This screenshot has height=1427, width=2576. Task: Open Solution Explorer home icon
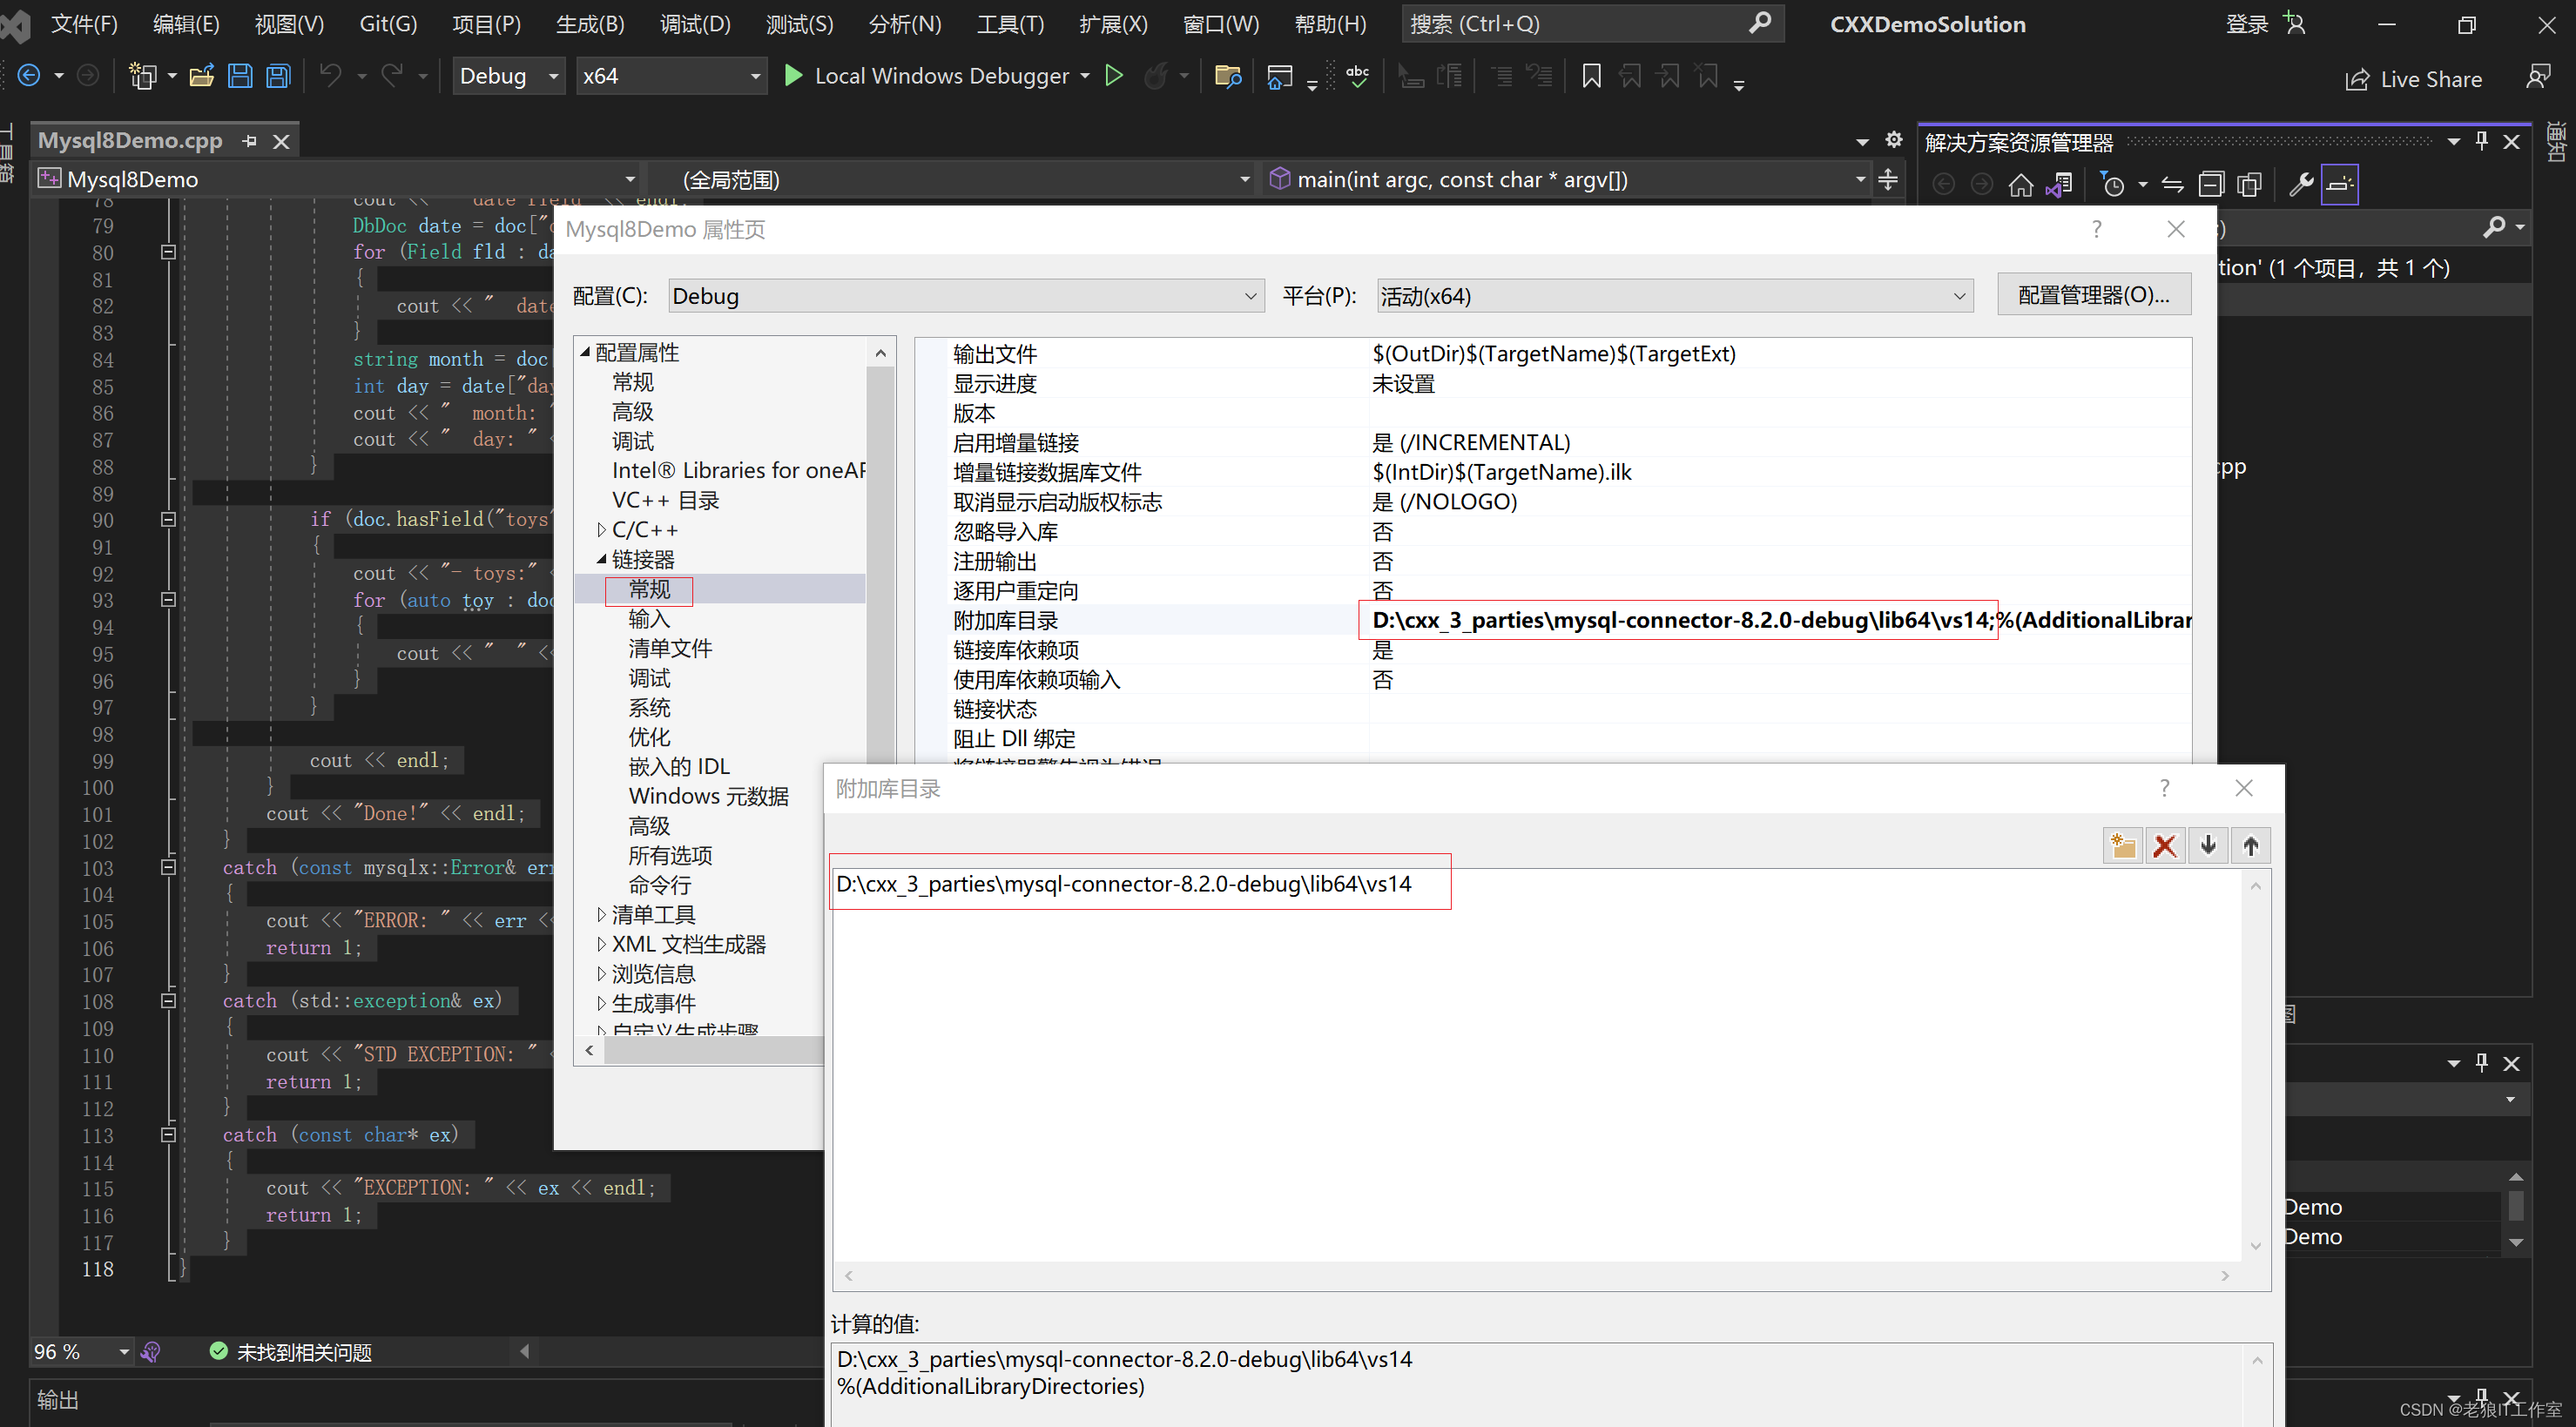click(2020, 185)
